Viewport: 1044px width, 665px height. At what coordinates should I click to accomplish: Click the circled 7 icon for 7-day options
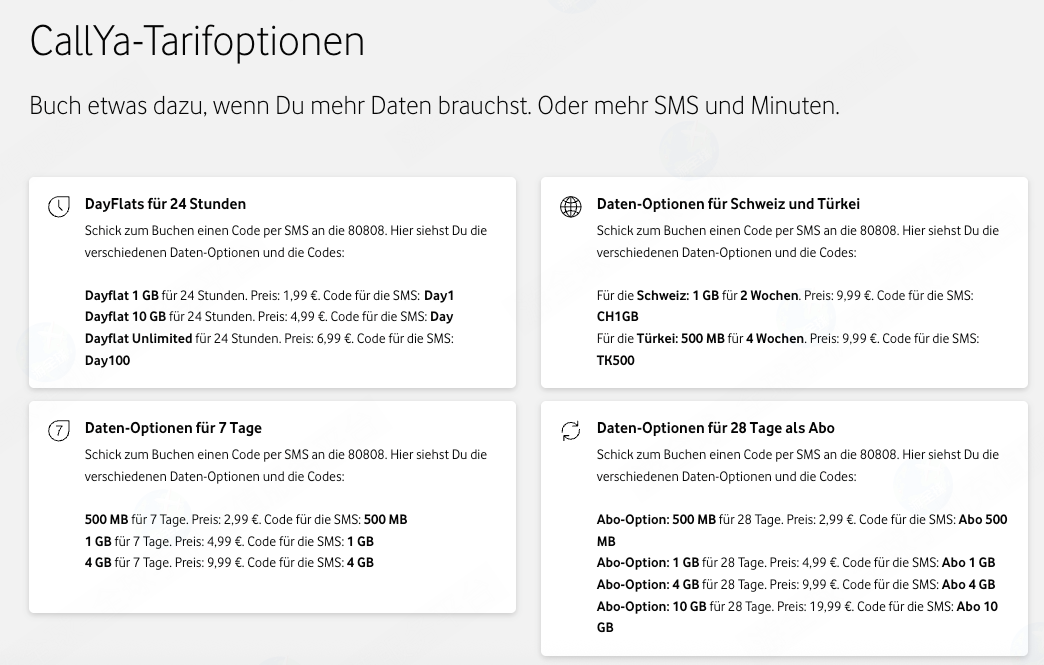pos(59,431)
